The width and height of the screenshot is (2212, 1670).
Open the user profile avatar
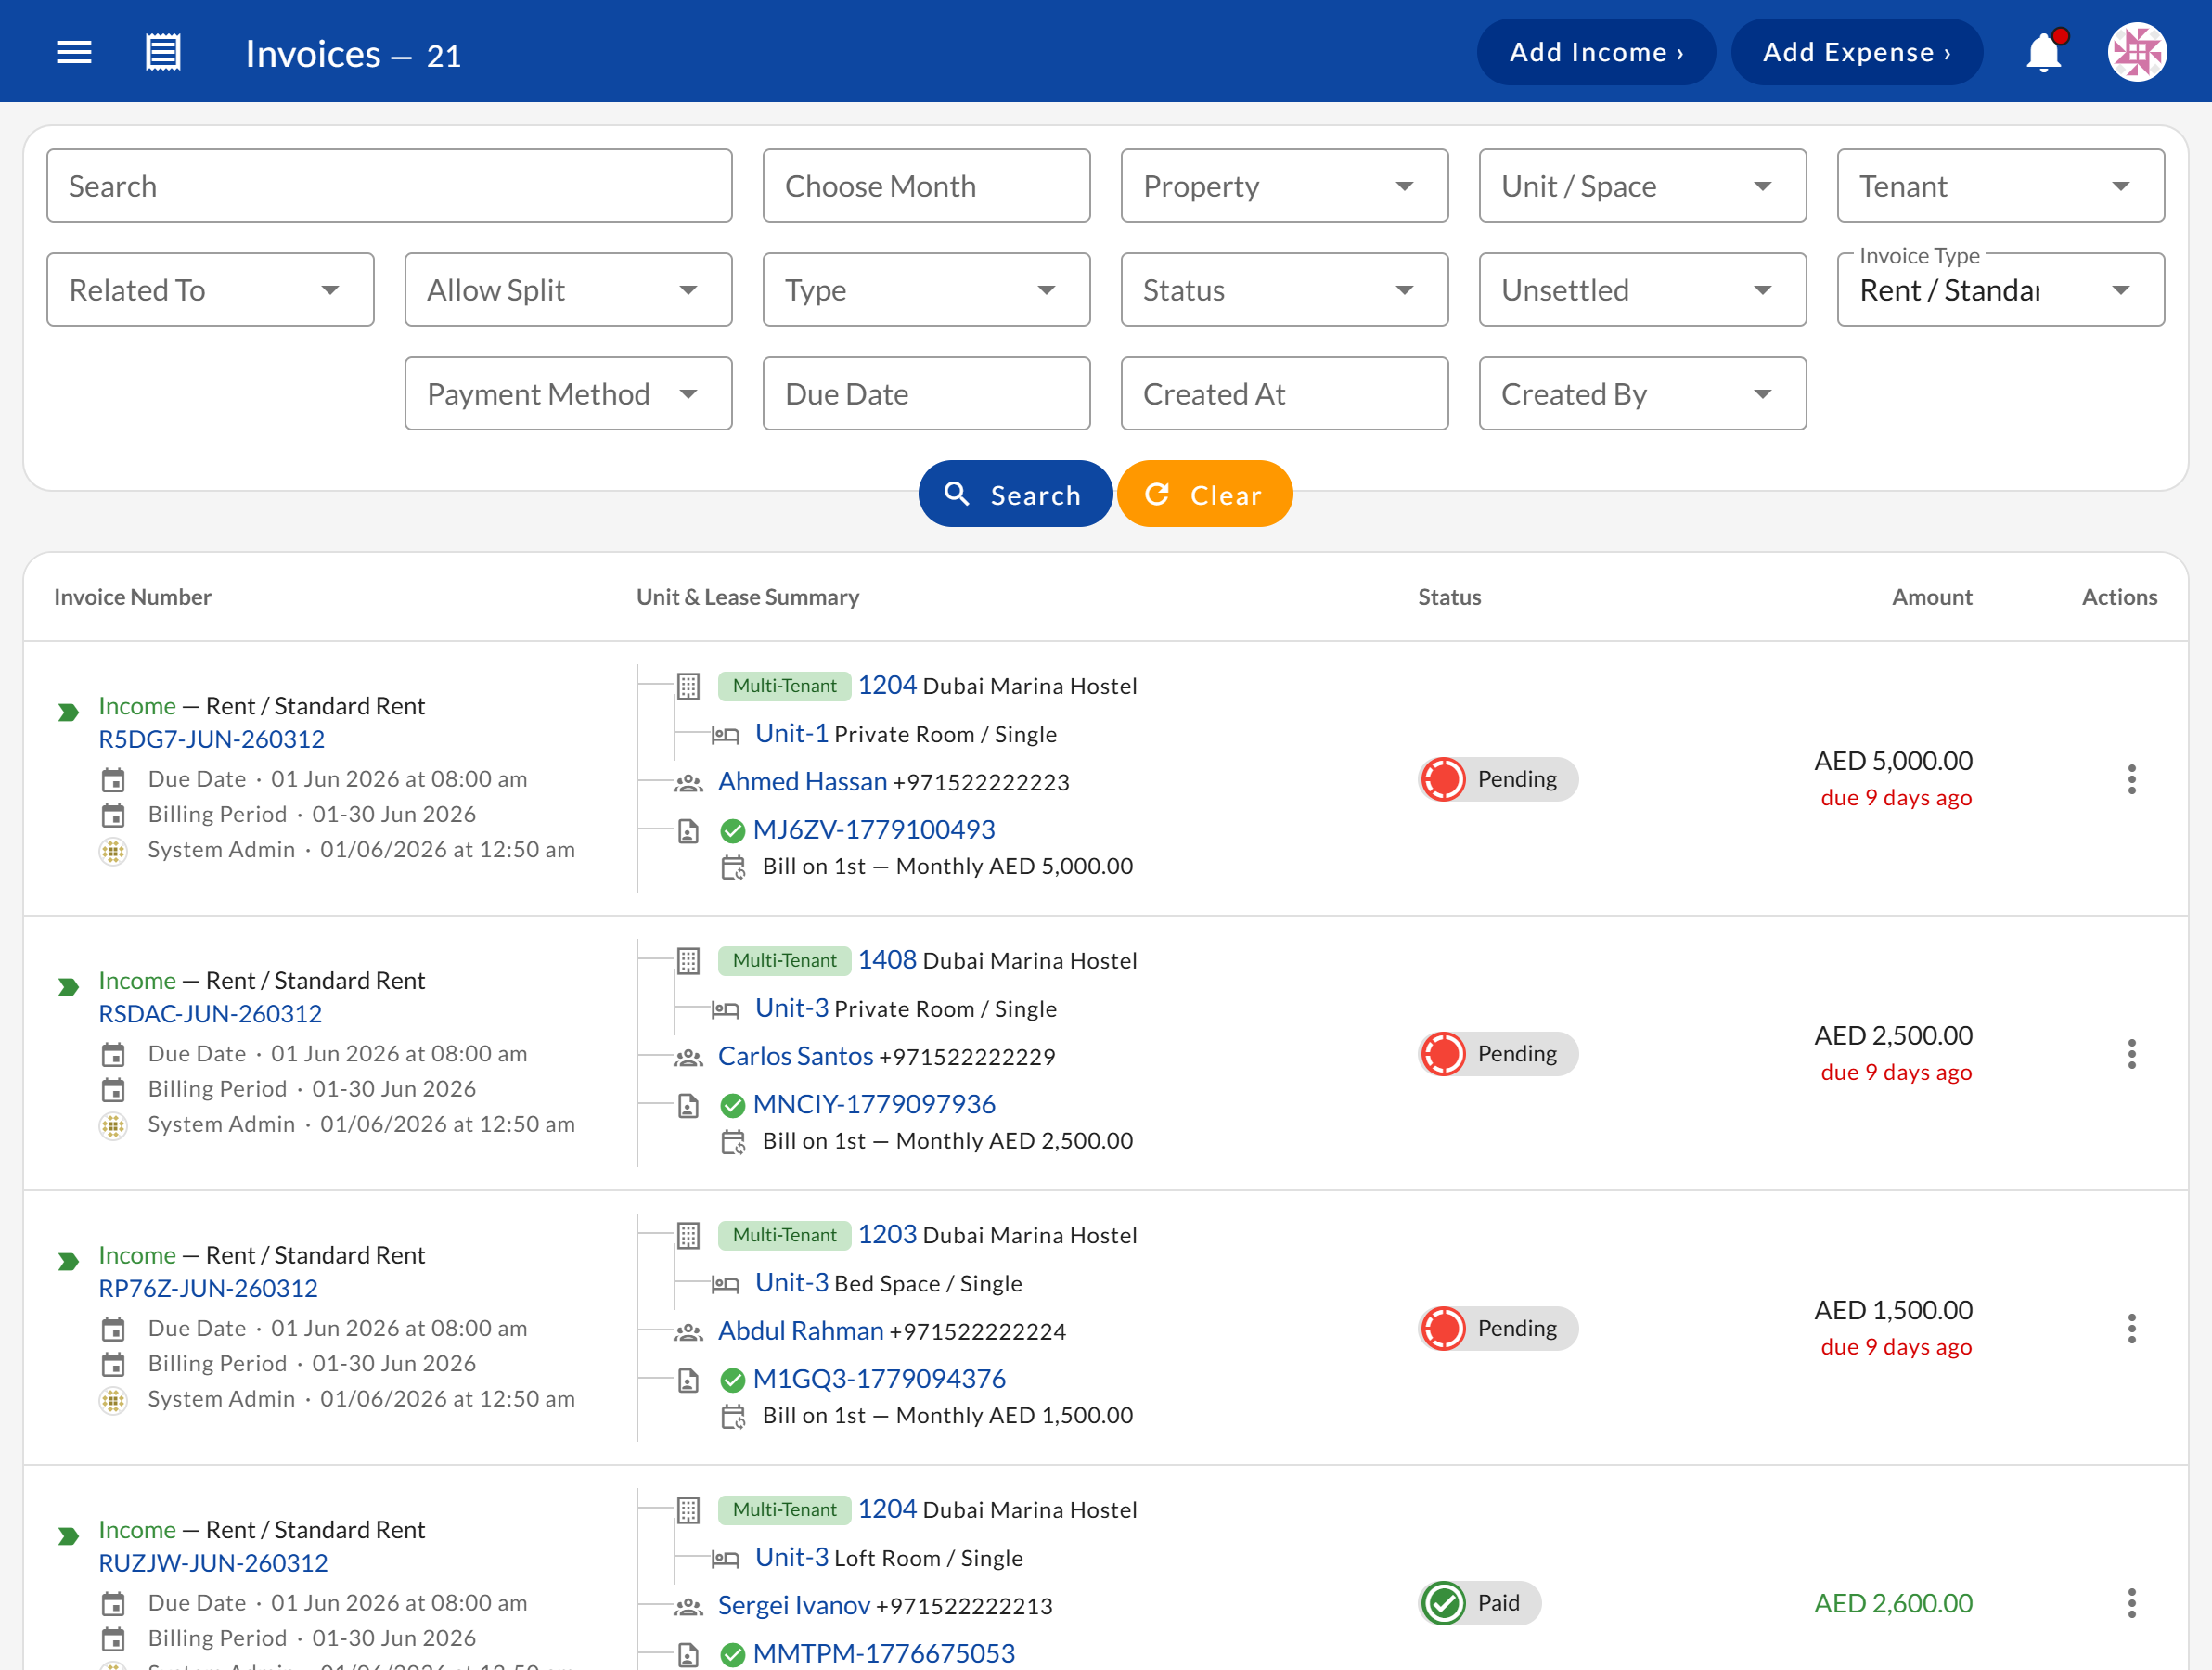pos(2137,52)
